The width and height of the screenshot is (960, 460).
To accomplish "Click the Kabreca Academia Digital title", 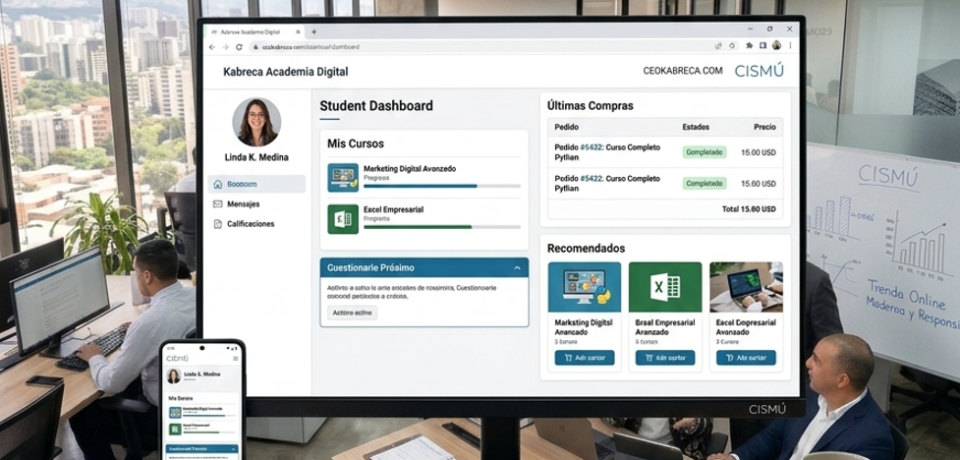I will 285,72.
